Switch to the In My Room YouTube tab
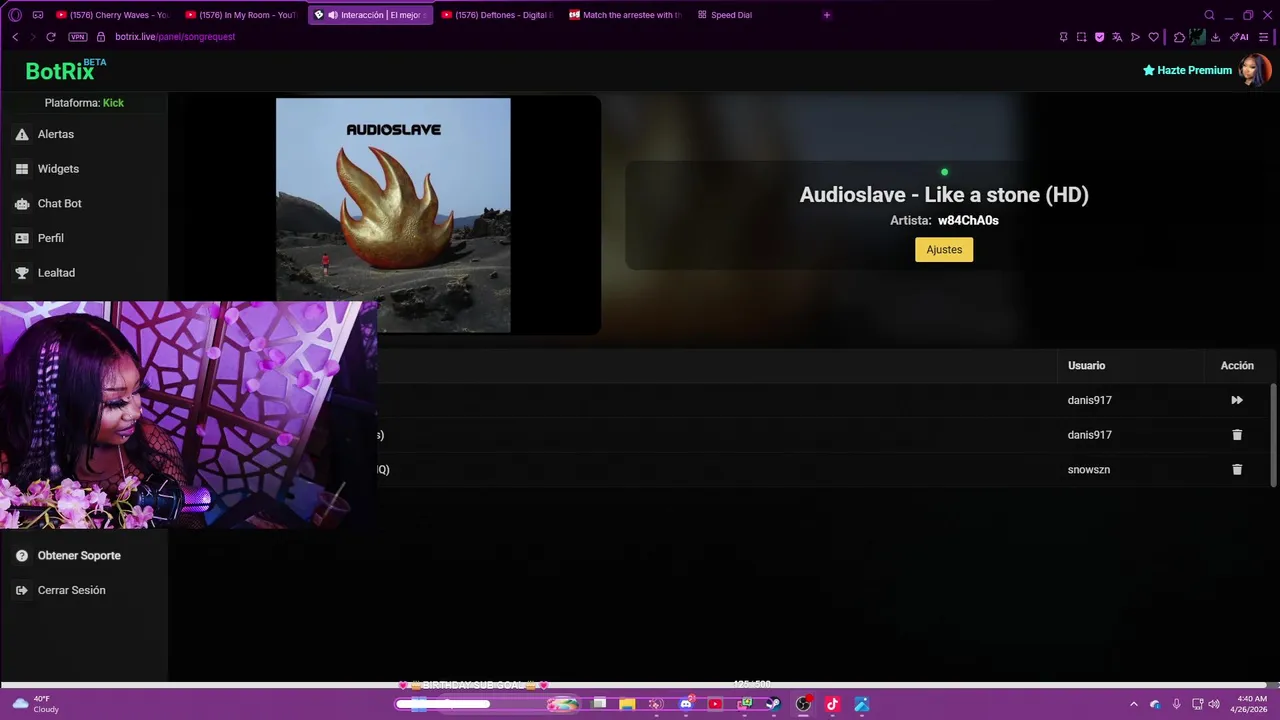Viewport: 1280px width, 720px height. coord(241,15)
